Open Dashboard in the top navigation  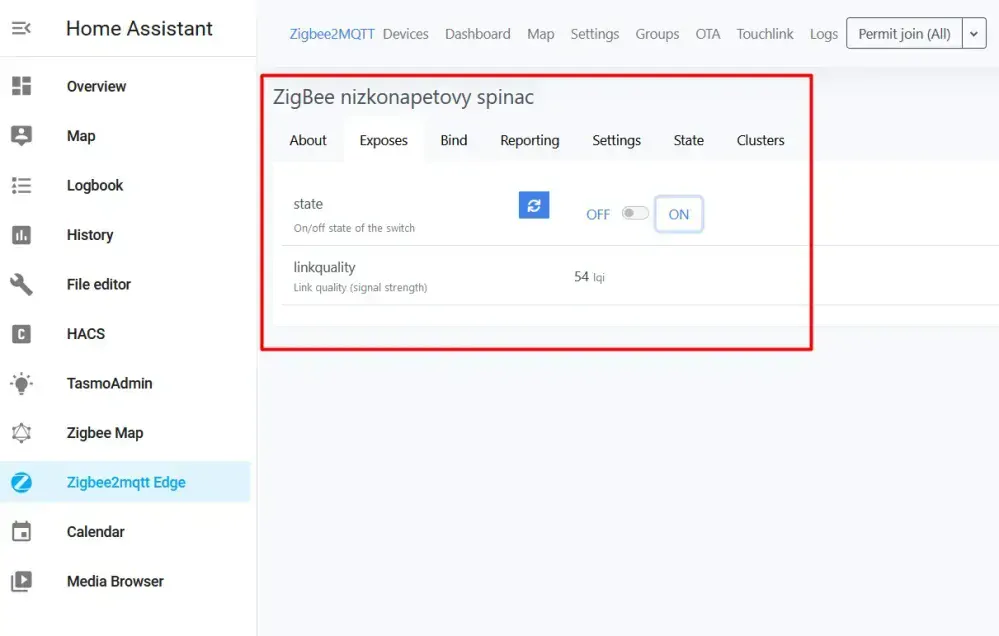click(x=477, y=34)
